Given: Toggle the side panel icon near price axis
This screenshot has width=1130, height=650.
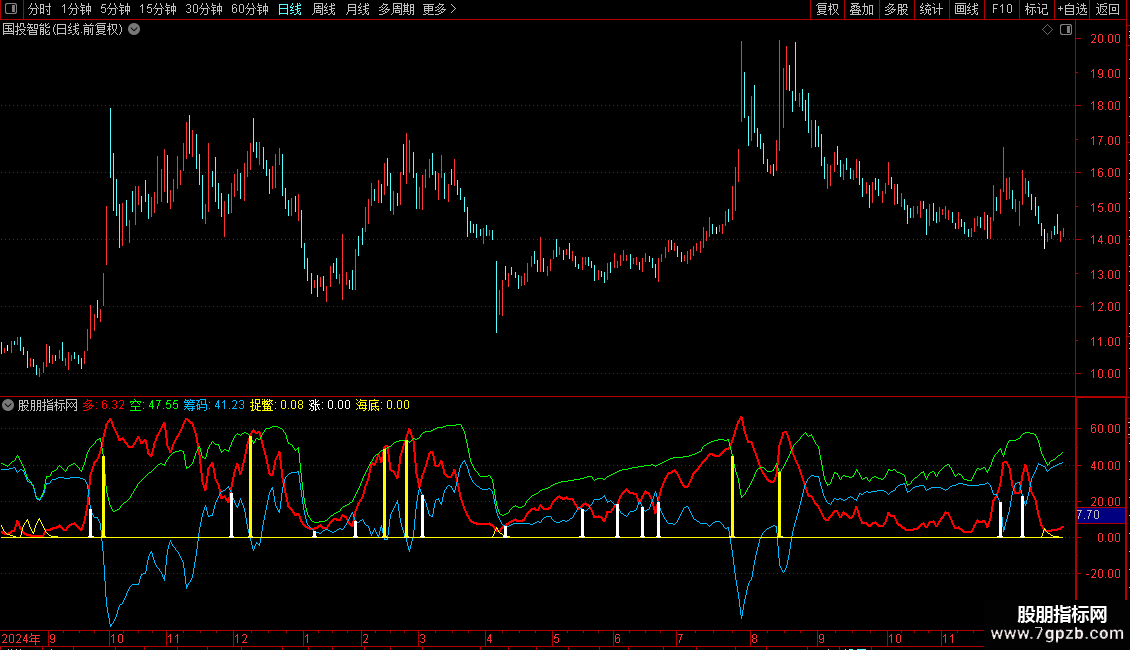Looking at the screenshot, I should click(1065, 30).
